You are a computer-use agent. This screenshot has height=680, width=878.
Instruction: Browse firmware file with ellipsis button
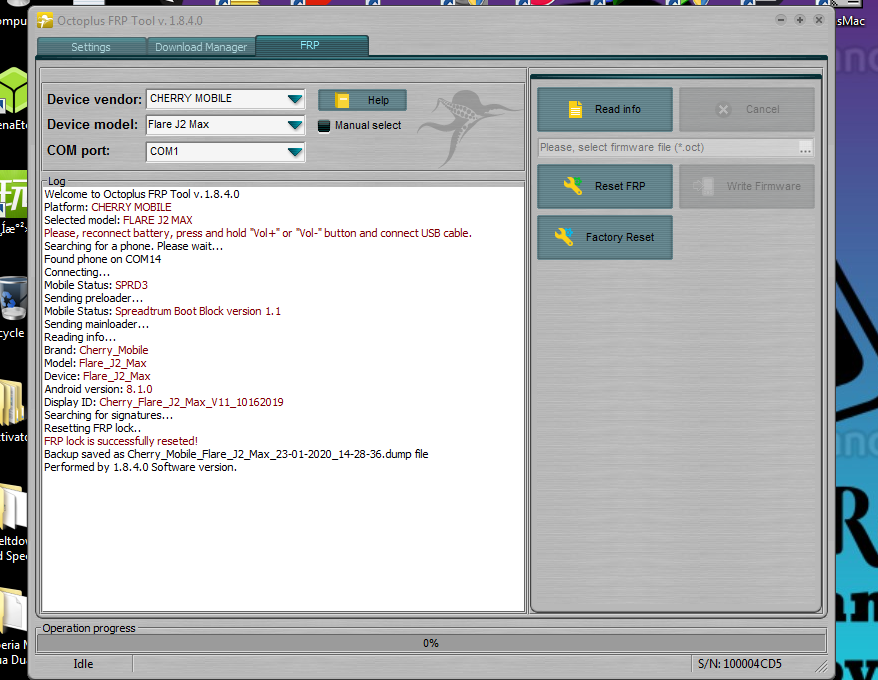click(805, 148)
